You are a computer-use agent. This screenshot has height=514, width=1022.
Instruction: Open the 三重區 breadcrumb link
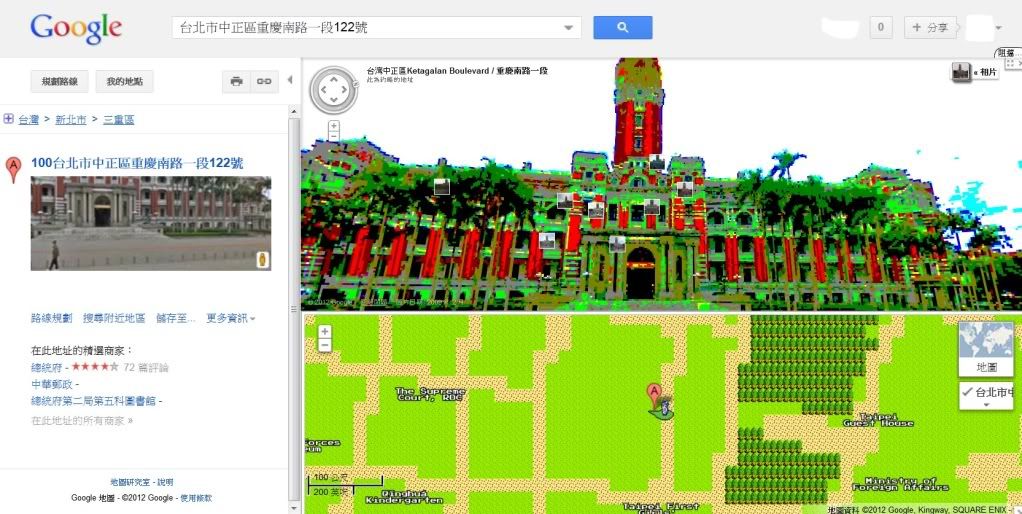(x=119, y=120)
